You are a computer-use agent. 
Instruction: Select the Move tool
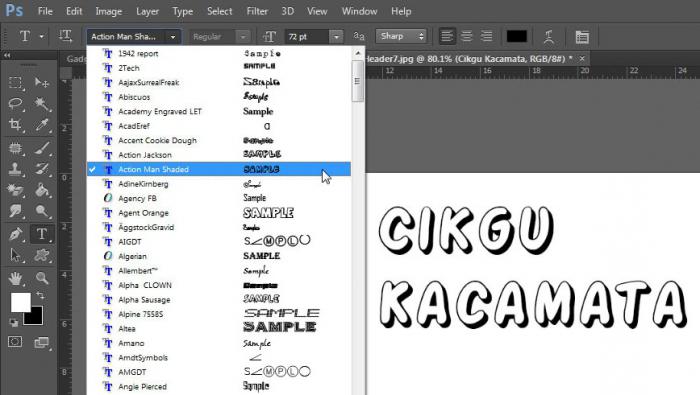[42, 83]
